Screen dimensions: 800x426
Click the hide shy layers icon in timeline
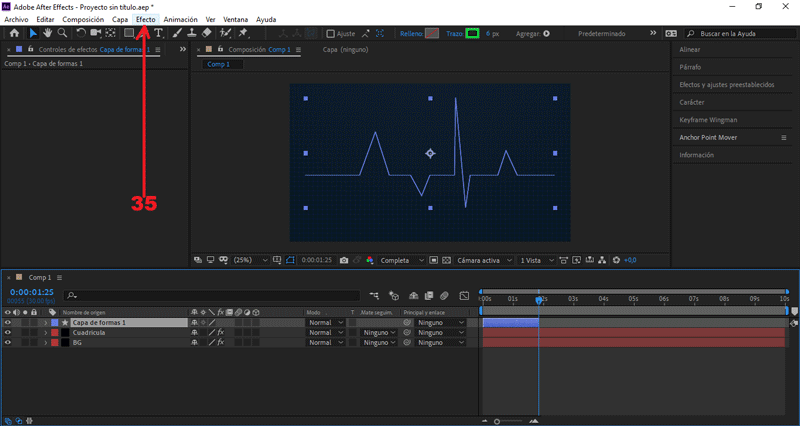[414, 296]
